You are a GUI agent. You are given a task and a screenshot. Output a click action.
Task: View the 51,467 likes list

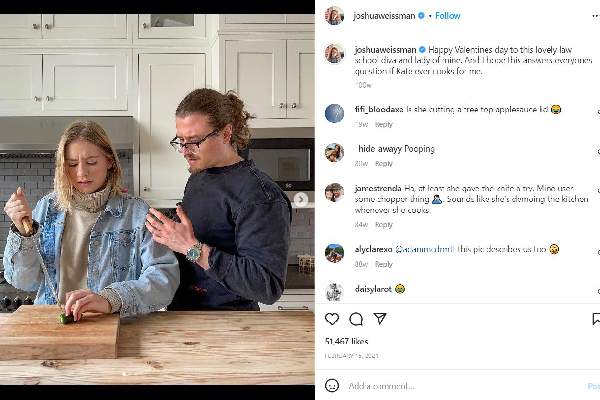(347, 341)
